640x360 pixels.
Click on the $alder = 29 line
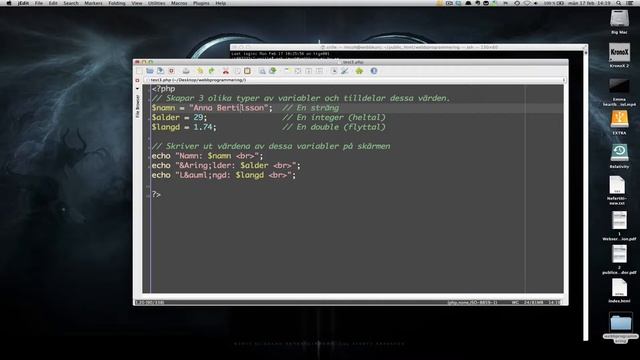tap(180, 118)
